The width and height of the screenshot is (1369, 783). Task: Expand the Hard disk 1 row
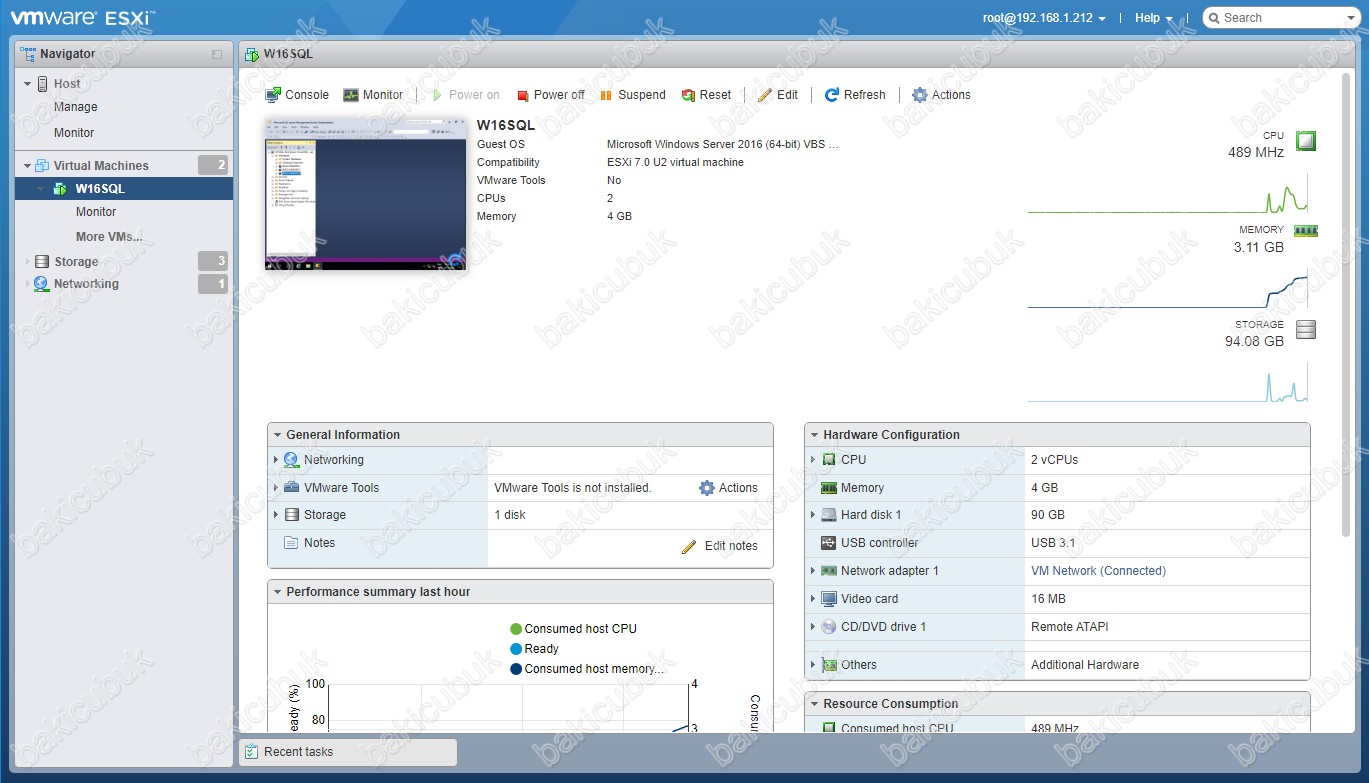pos(813,515)
